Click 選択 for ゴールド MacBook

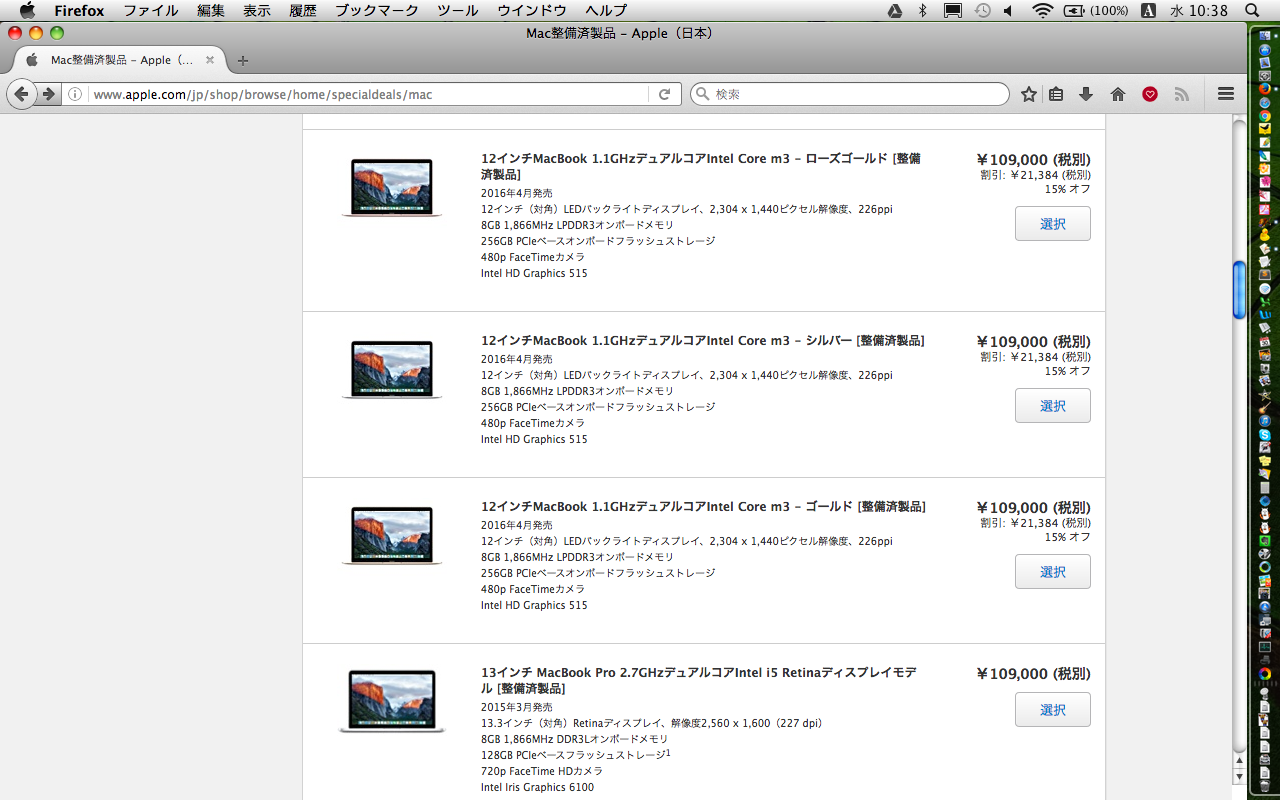[x=1053, y=572]
